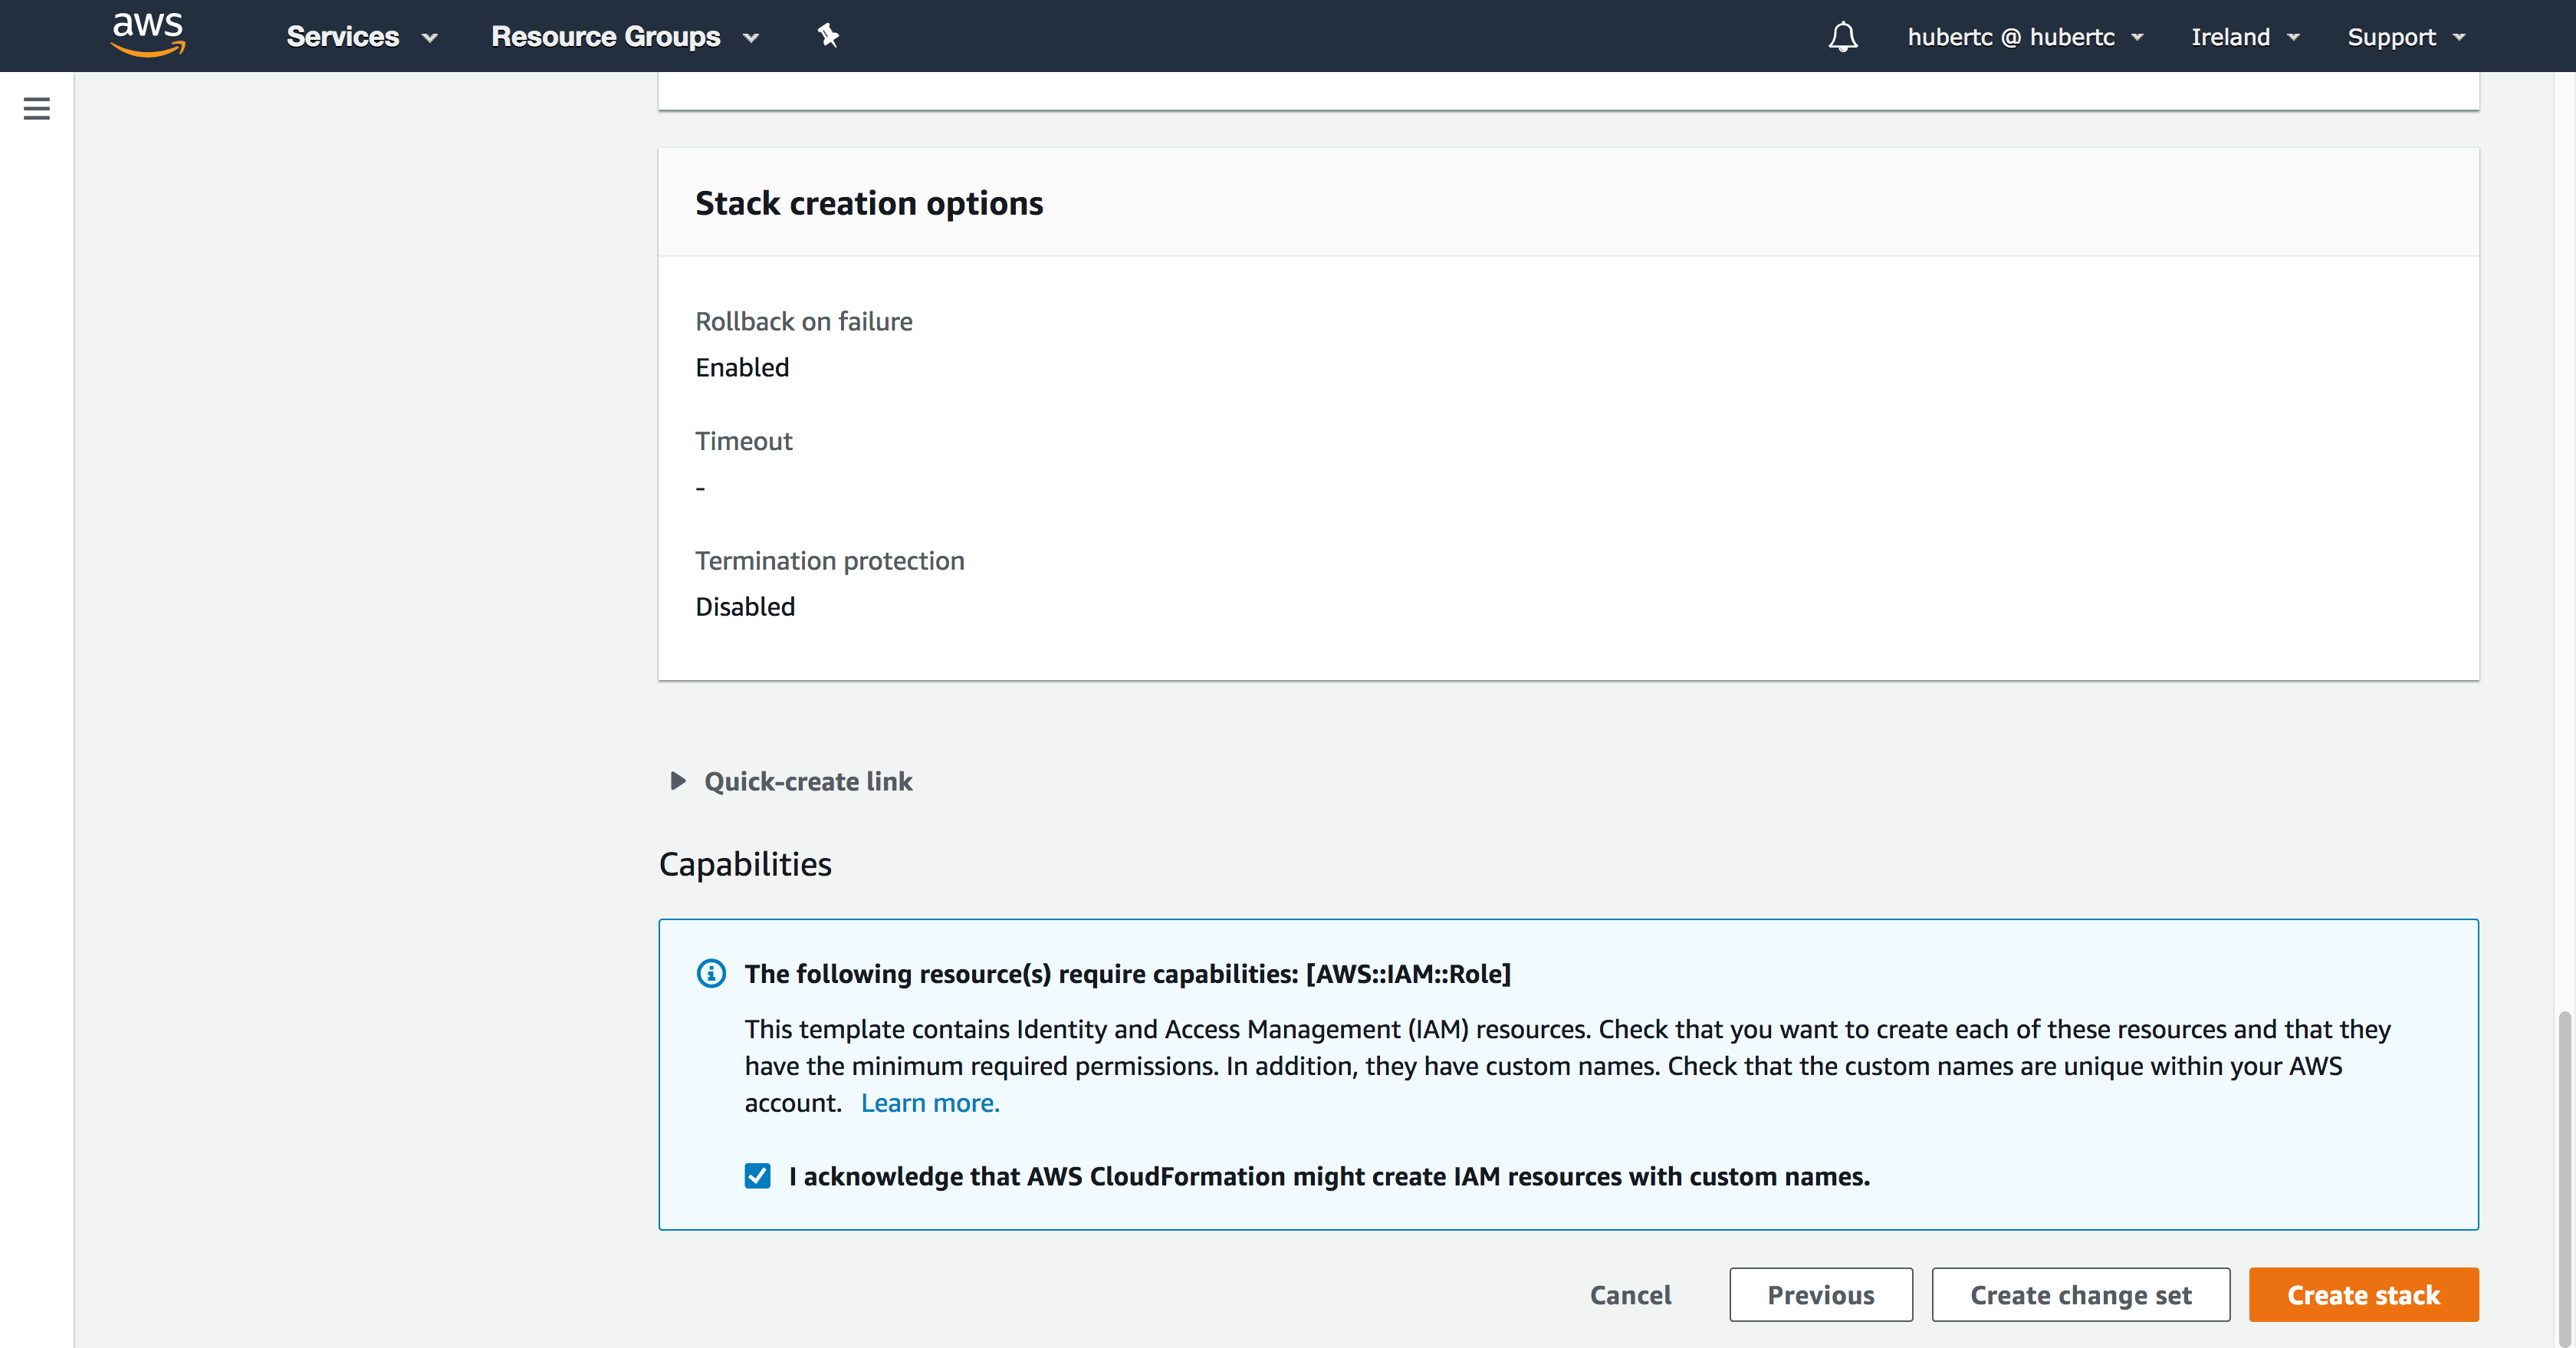This screenshot has width=2576, height=1348.
Task: Select the Rollback on failure 'Enabled' value
Action: 742,367
